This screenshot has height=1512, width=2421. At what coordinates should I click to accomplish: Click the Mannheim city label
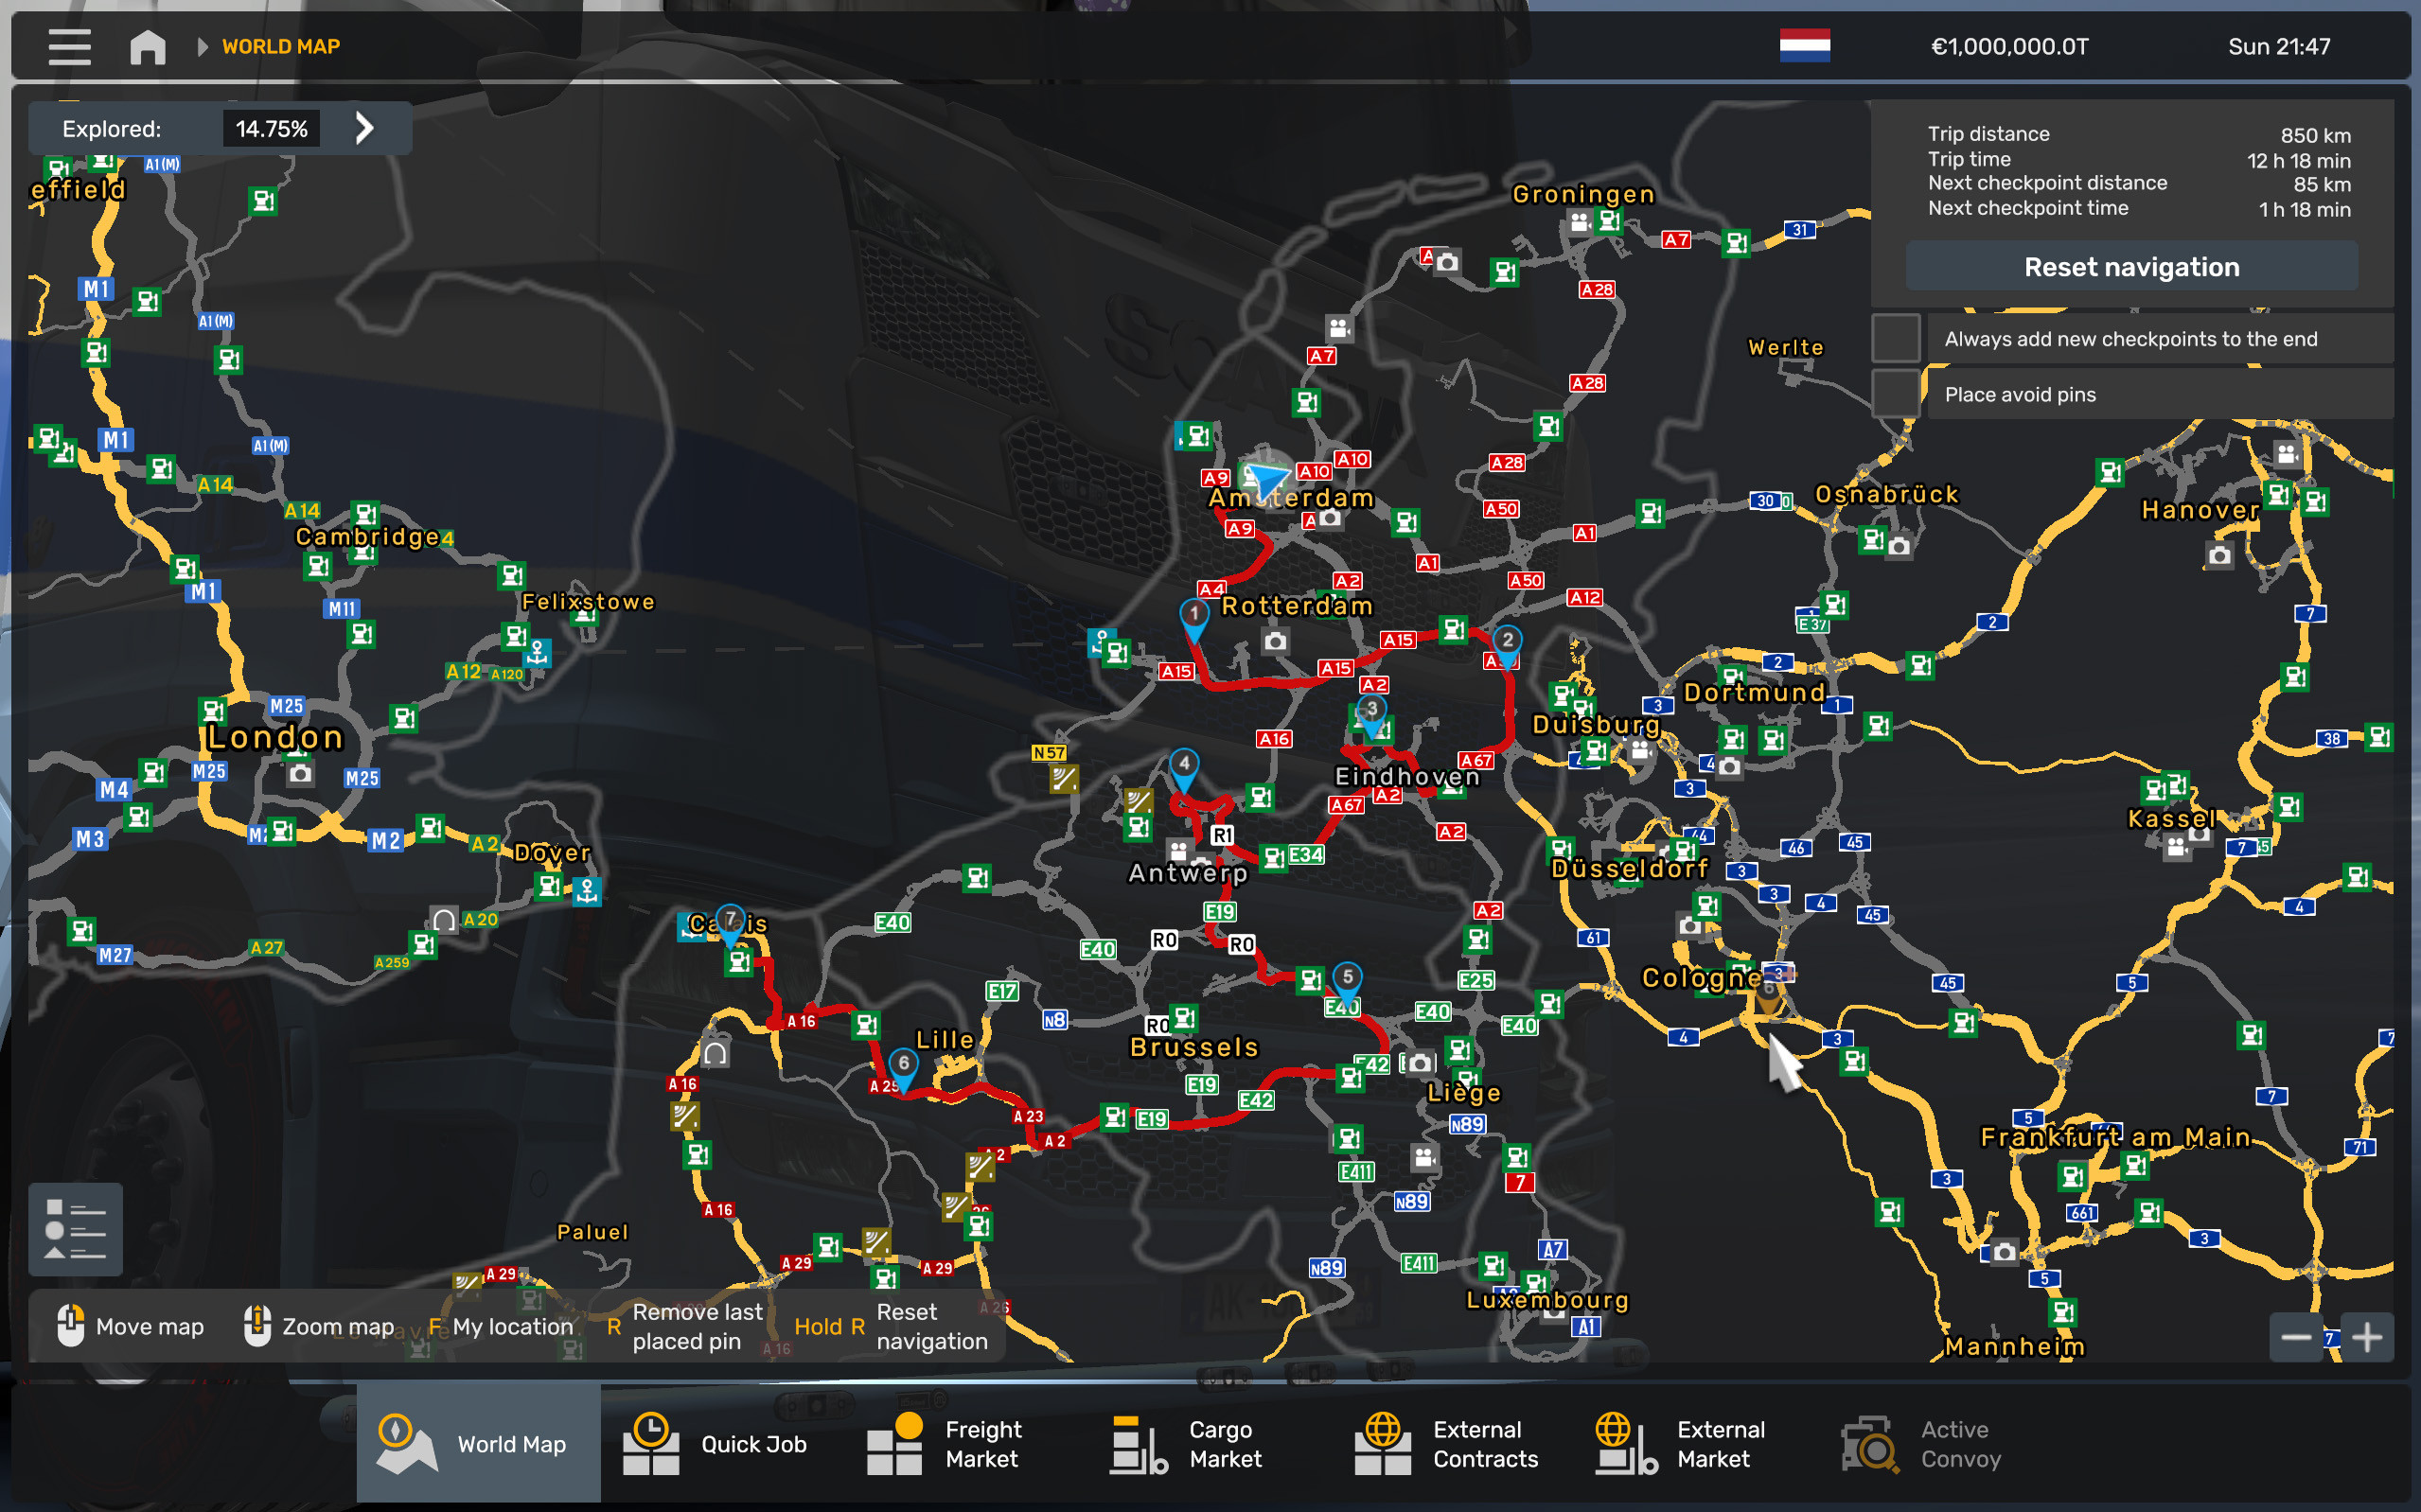[2014, 1346]
